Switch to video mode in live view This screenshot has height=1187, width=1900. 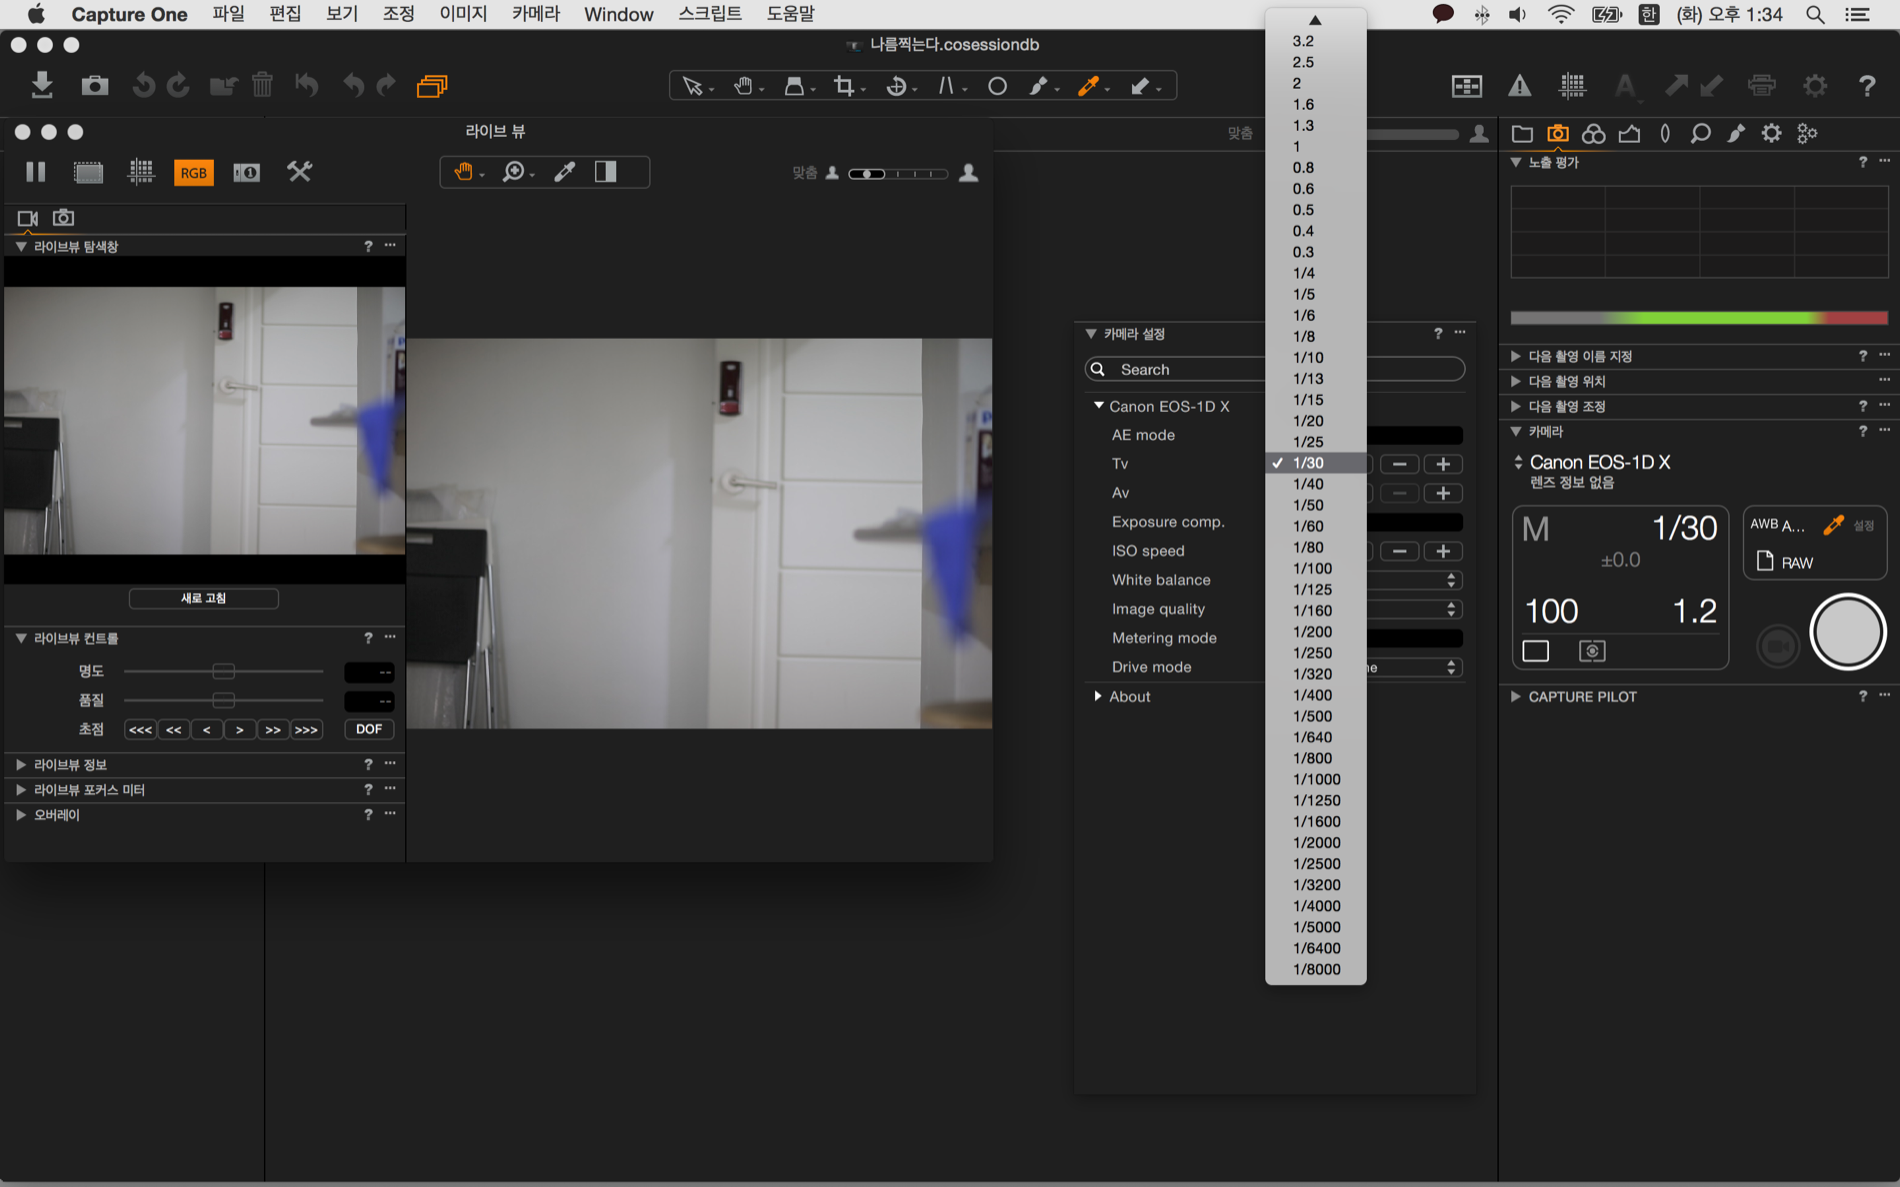27,218
